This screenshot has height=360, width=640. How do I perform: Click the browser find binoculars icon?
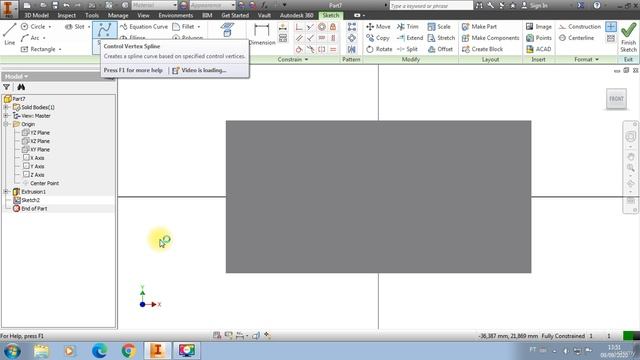click(21, 87)
